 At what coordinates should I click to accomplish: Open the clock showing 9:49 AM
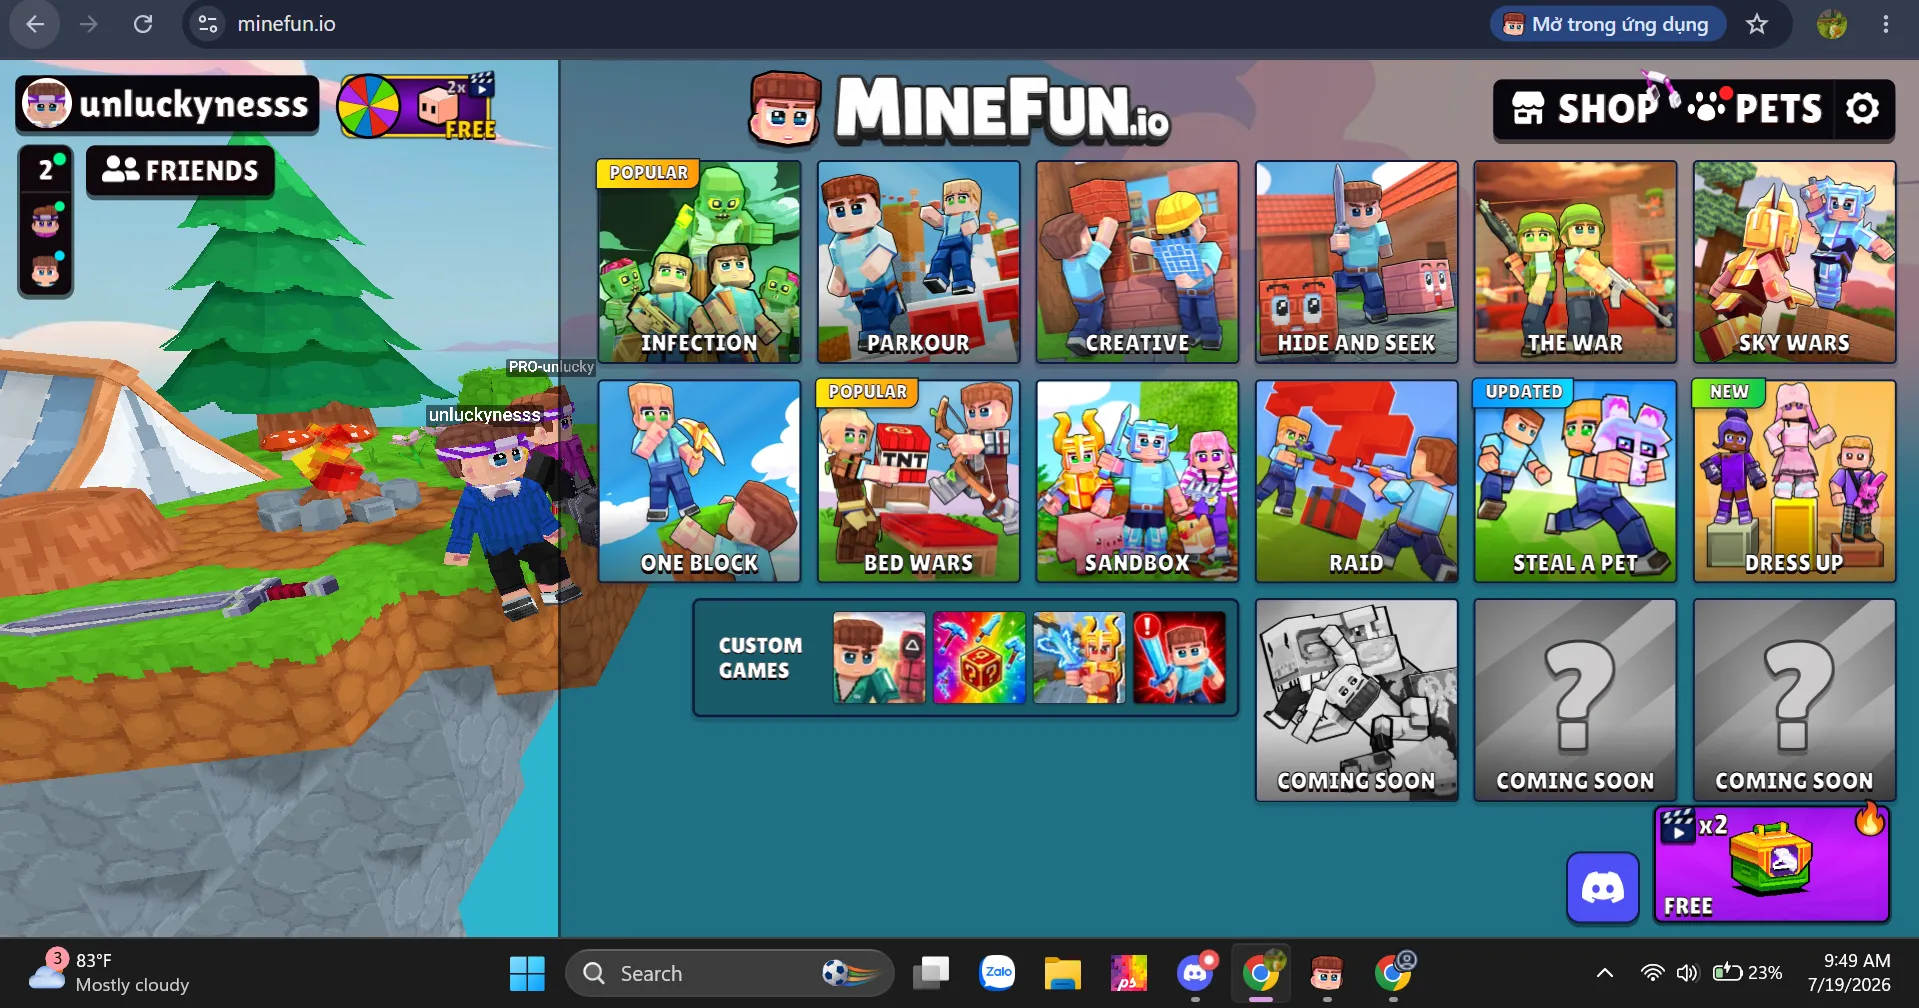click(x=1849, y=973)
